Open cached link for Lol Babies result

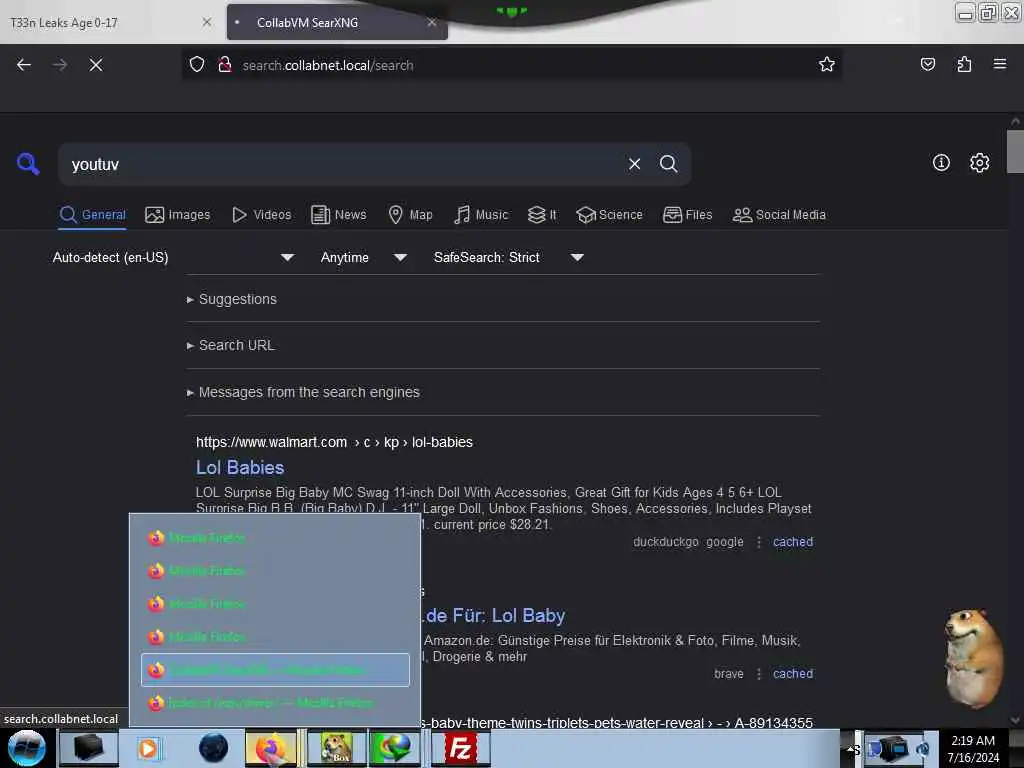(x=793, y=542)
